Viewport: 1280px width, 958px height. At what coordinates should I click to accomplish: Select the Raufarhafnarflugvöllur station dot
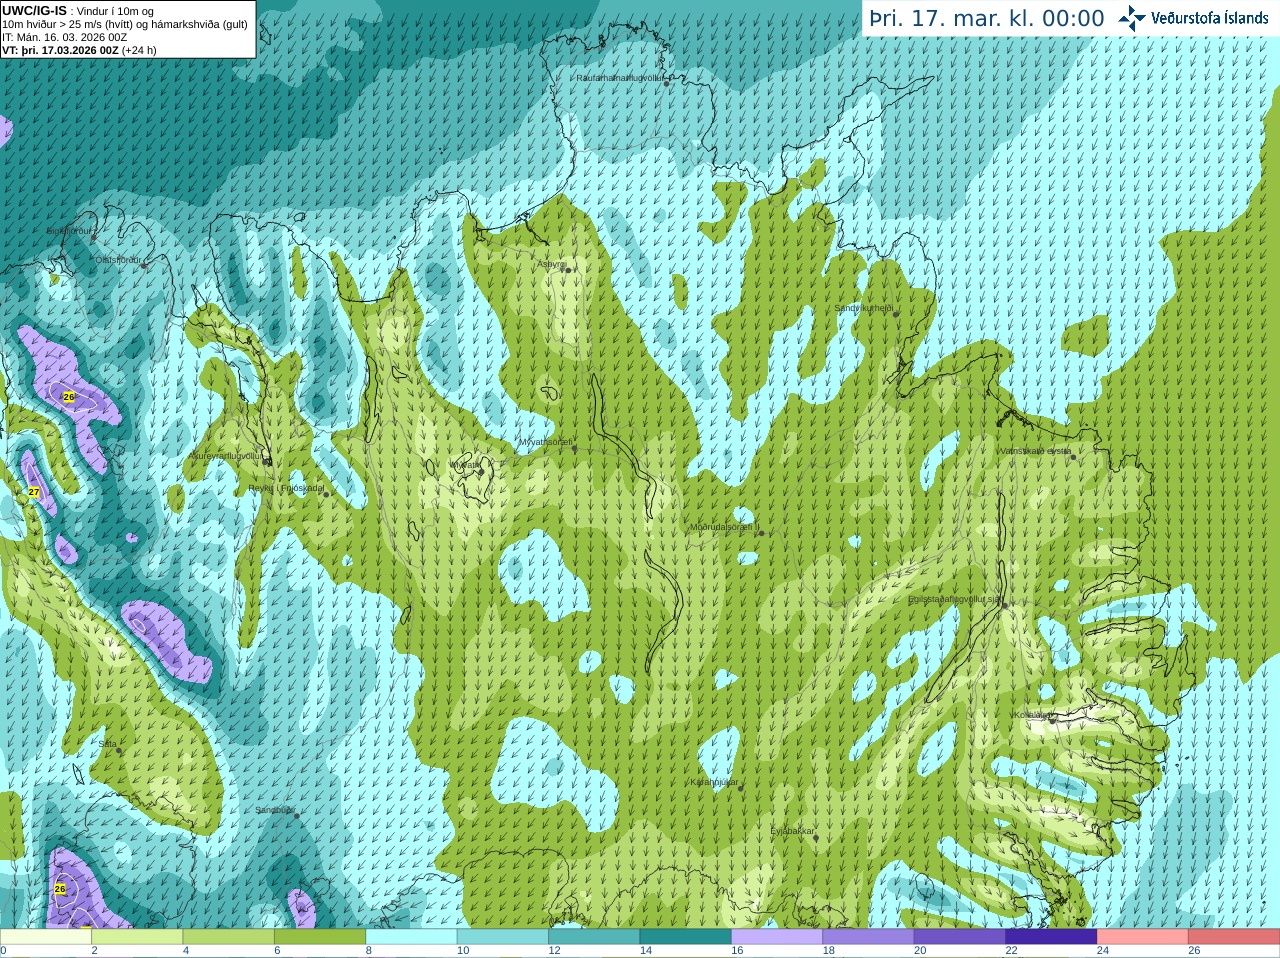click(x=667, y=83)
